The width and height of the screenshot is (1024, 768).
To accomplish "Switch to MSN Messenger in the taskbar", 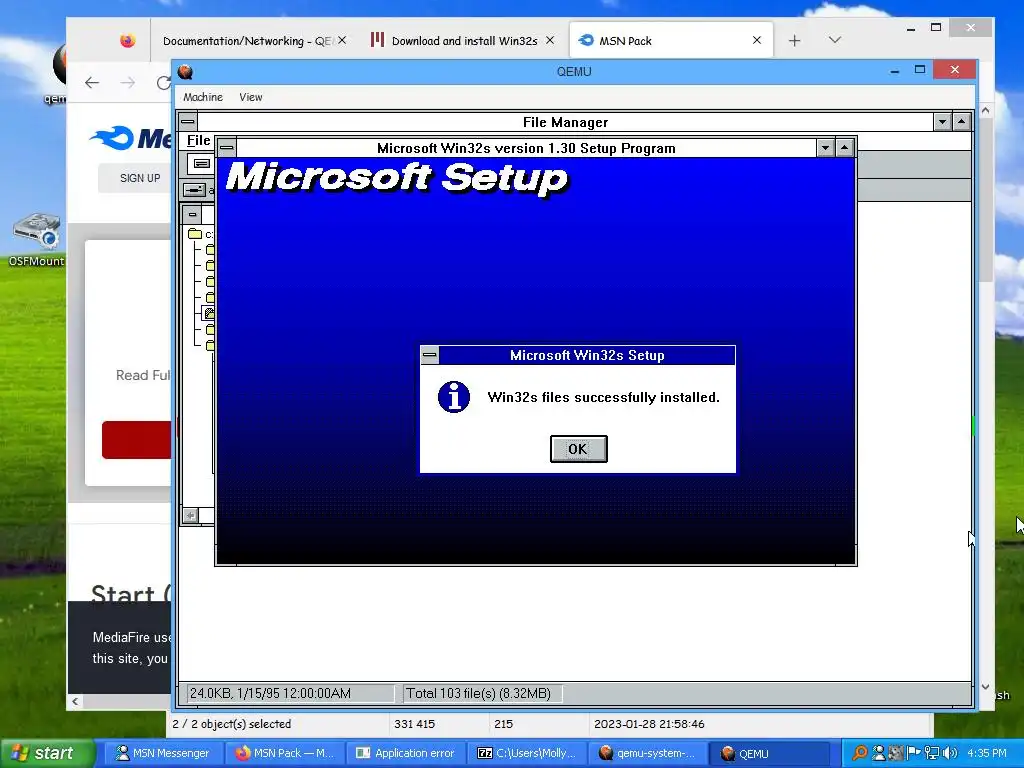I will tap(162, 753).
